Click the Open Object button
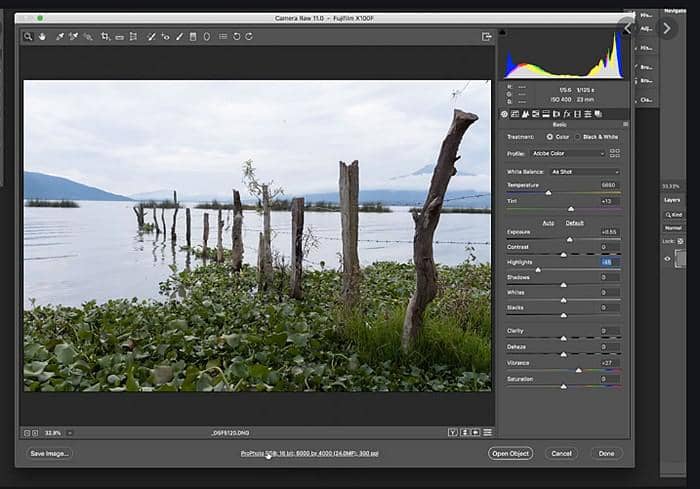 pos(511,453)
